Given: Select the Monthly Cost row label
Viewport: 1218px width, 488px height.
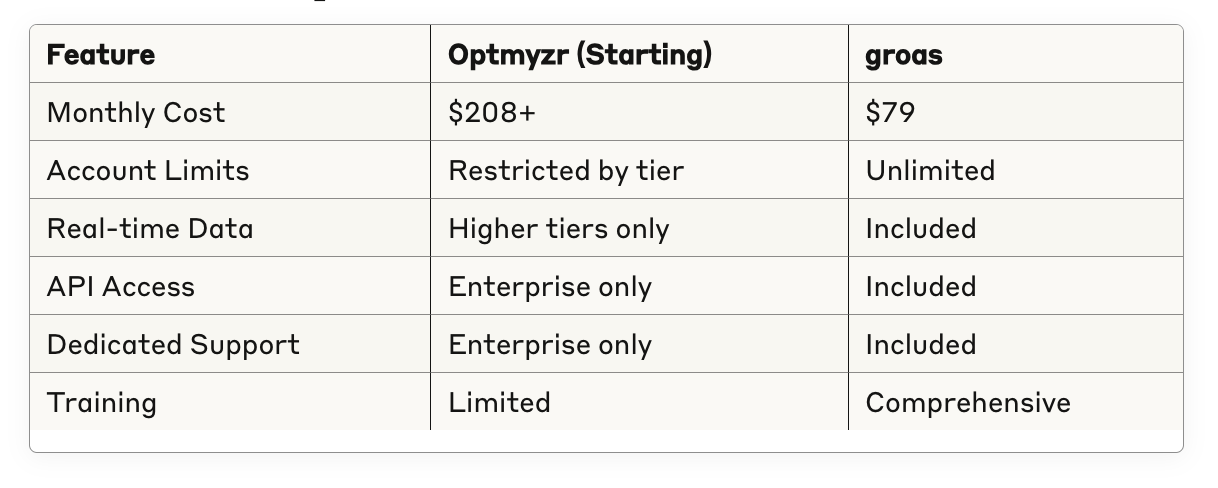Looking at the screenshot, I should (x=136, y=112).
